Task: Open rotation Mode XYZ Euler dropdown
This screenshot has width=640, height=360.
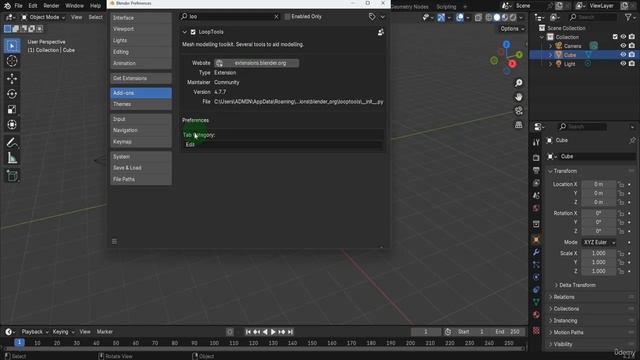Action: click(x=599, y=242)
